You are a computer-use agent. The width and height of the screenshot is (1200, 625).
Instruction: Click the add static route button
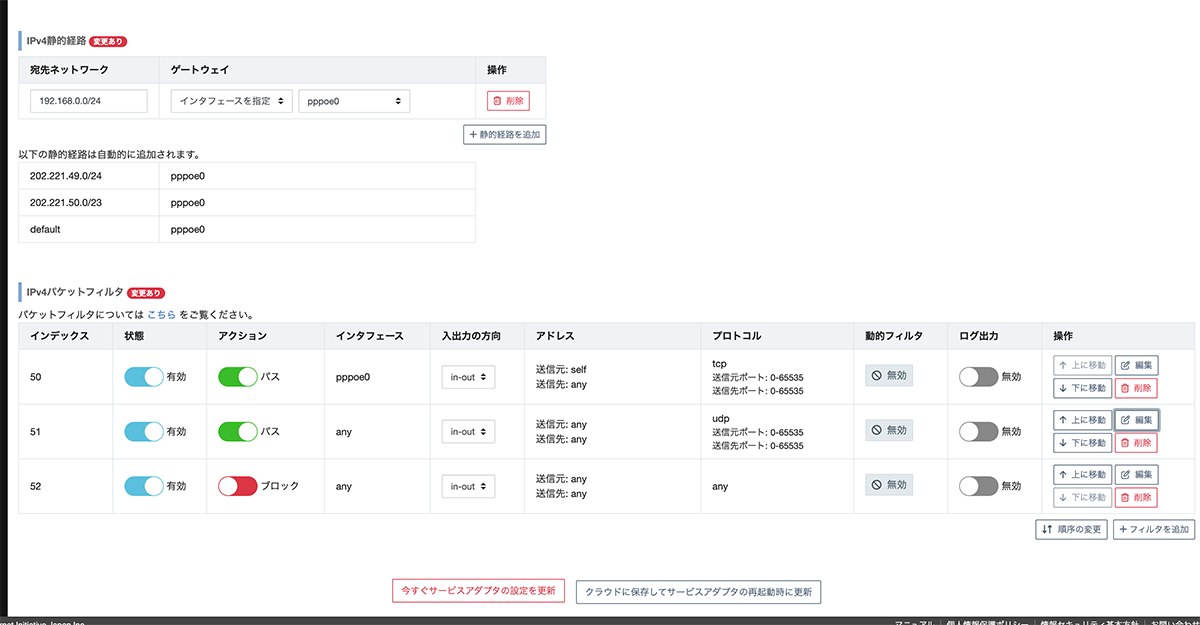coord(505,134)
